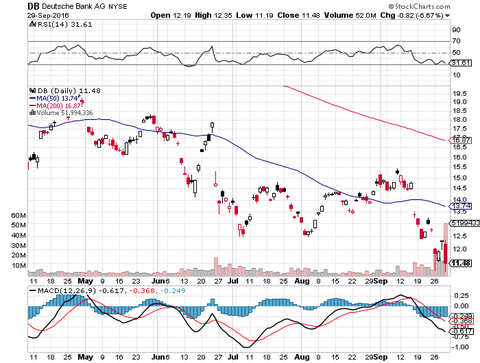The height and width of the screenshot is (363, 480).
Task: Click the Volume 51,994,336 legend text
Action: point(64,113)
